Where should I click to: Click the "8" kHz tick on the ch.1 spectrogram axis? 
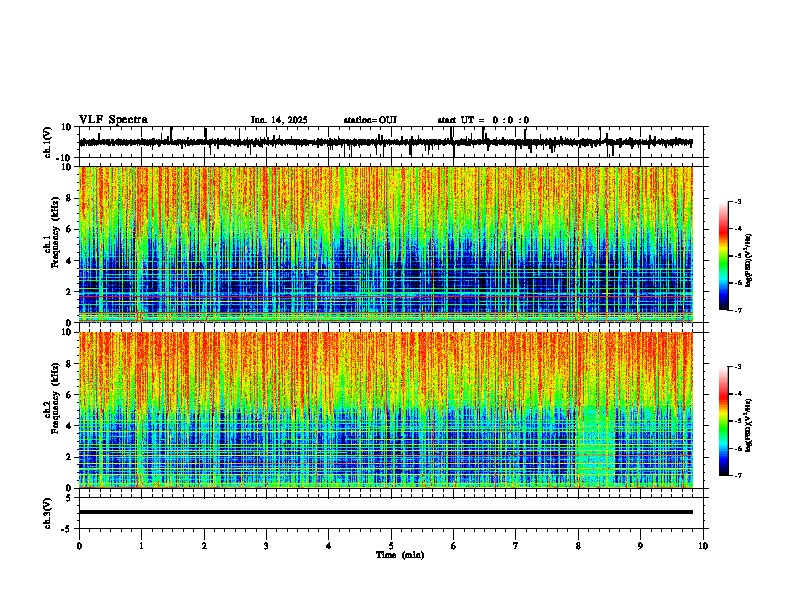70,198
